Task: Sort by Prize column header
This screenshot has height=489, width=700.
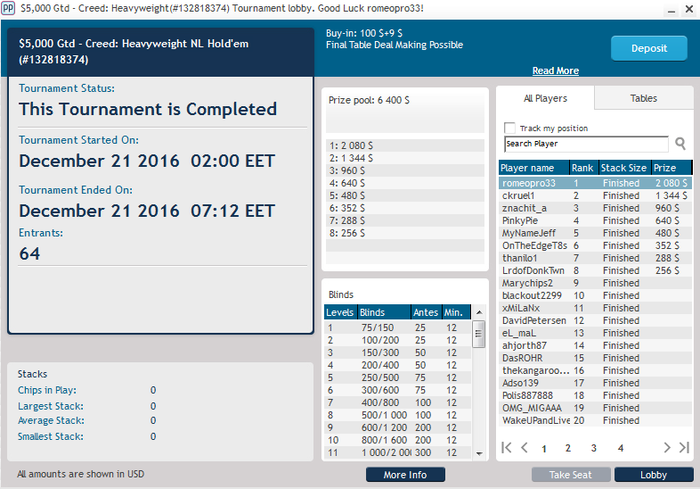Action: [x=671, y=168]
